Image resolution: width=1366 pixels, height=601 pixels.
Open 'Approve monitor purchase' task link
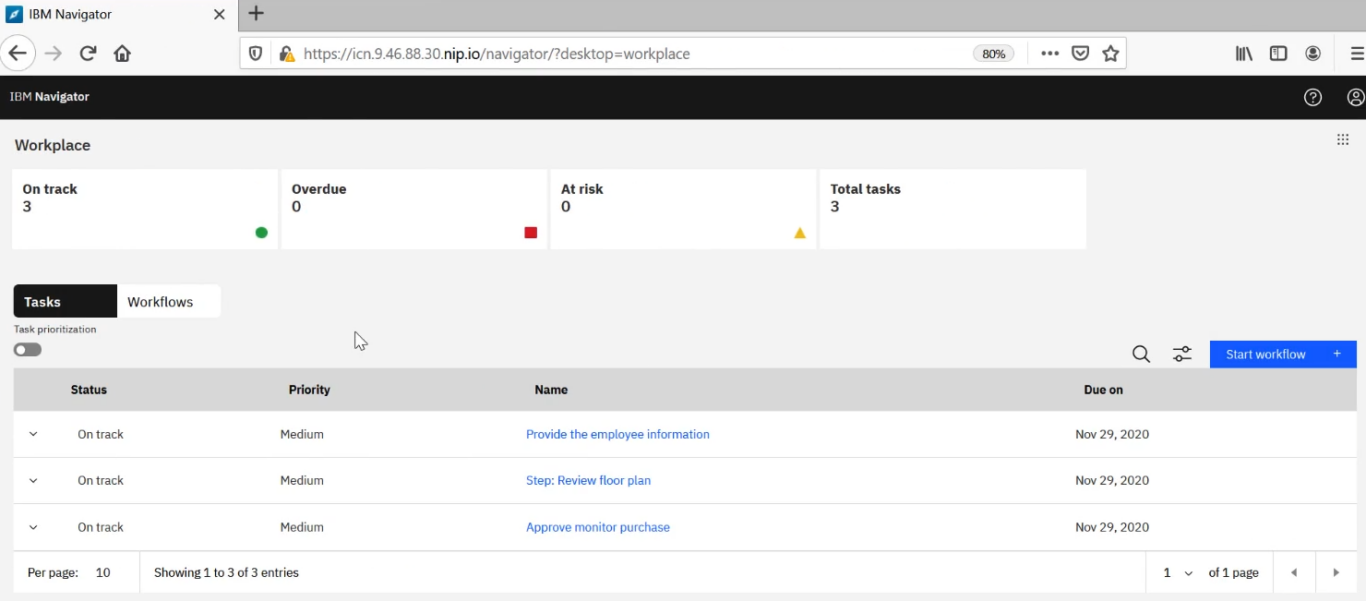[x=598, y=528]
